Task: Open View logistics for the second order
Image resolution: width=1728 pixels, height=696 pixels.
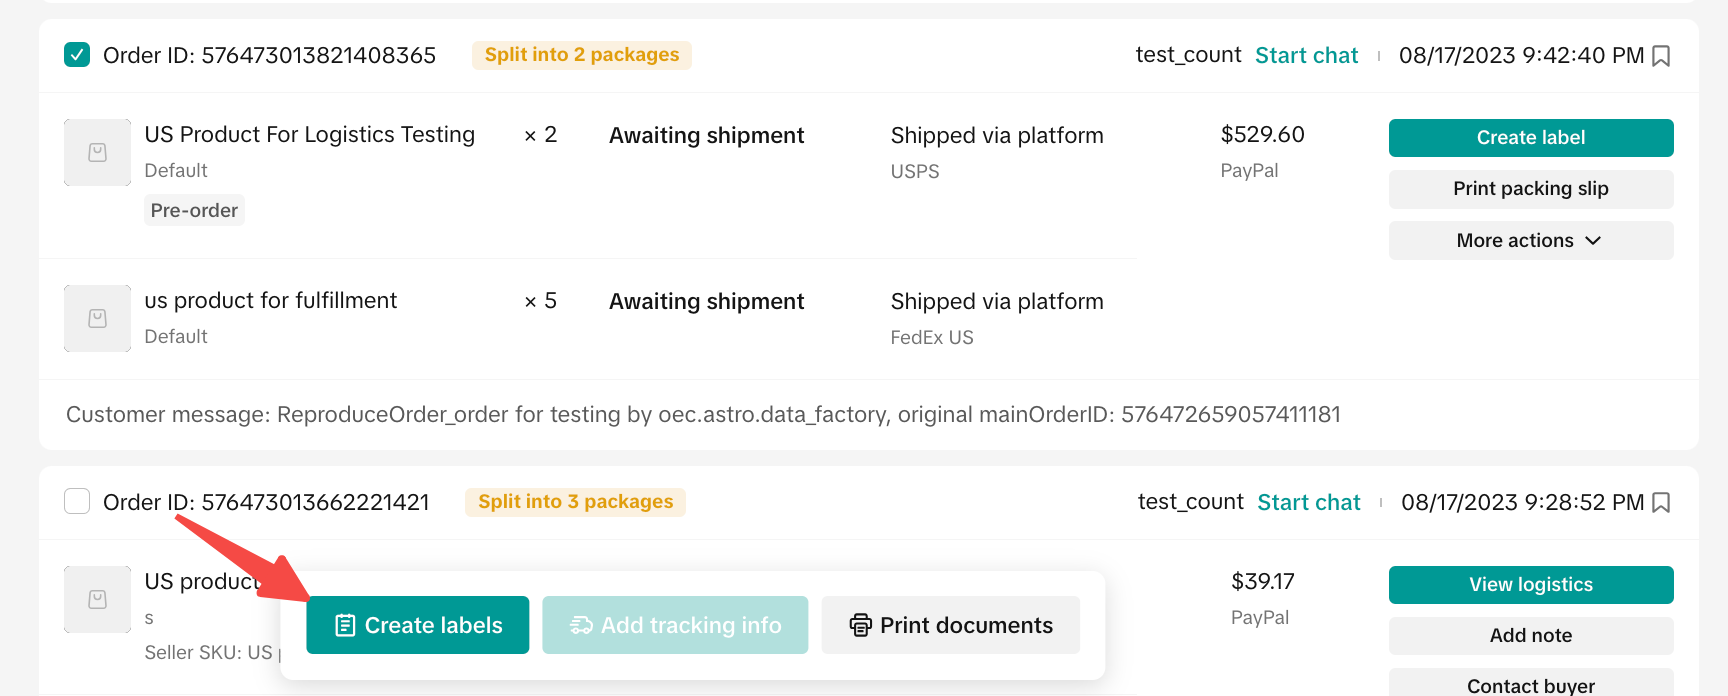Action: click(1530, 585)
